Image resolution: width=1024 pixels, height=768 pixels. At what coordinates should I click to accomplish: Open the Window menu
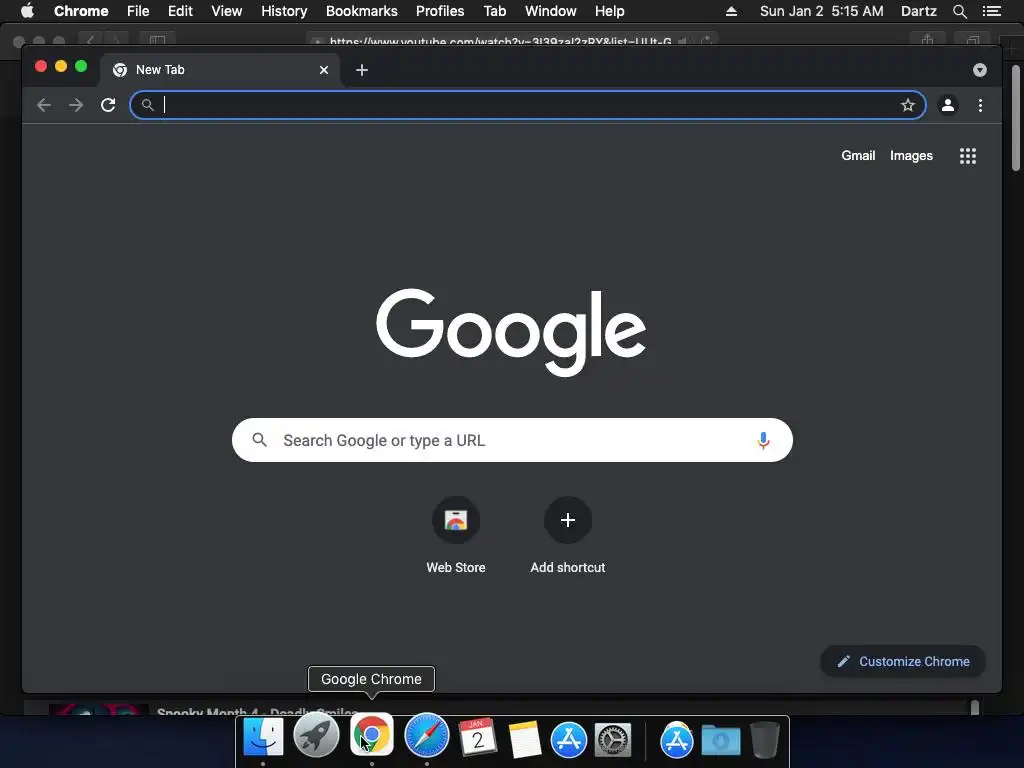click(551, 11)
